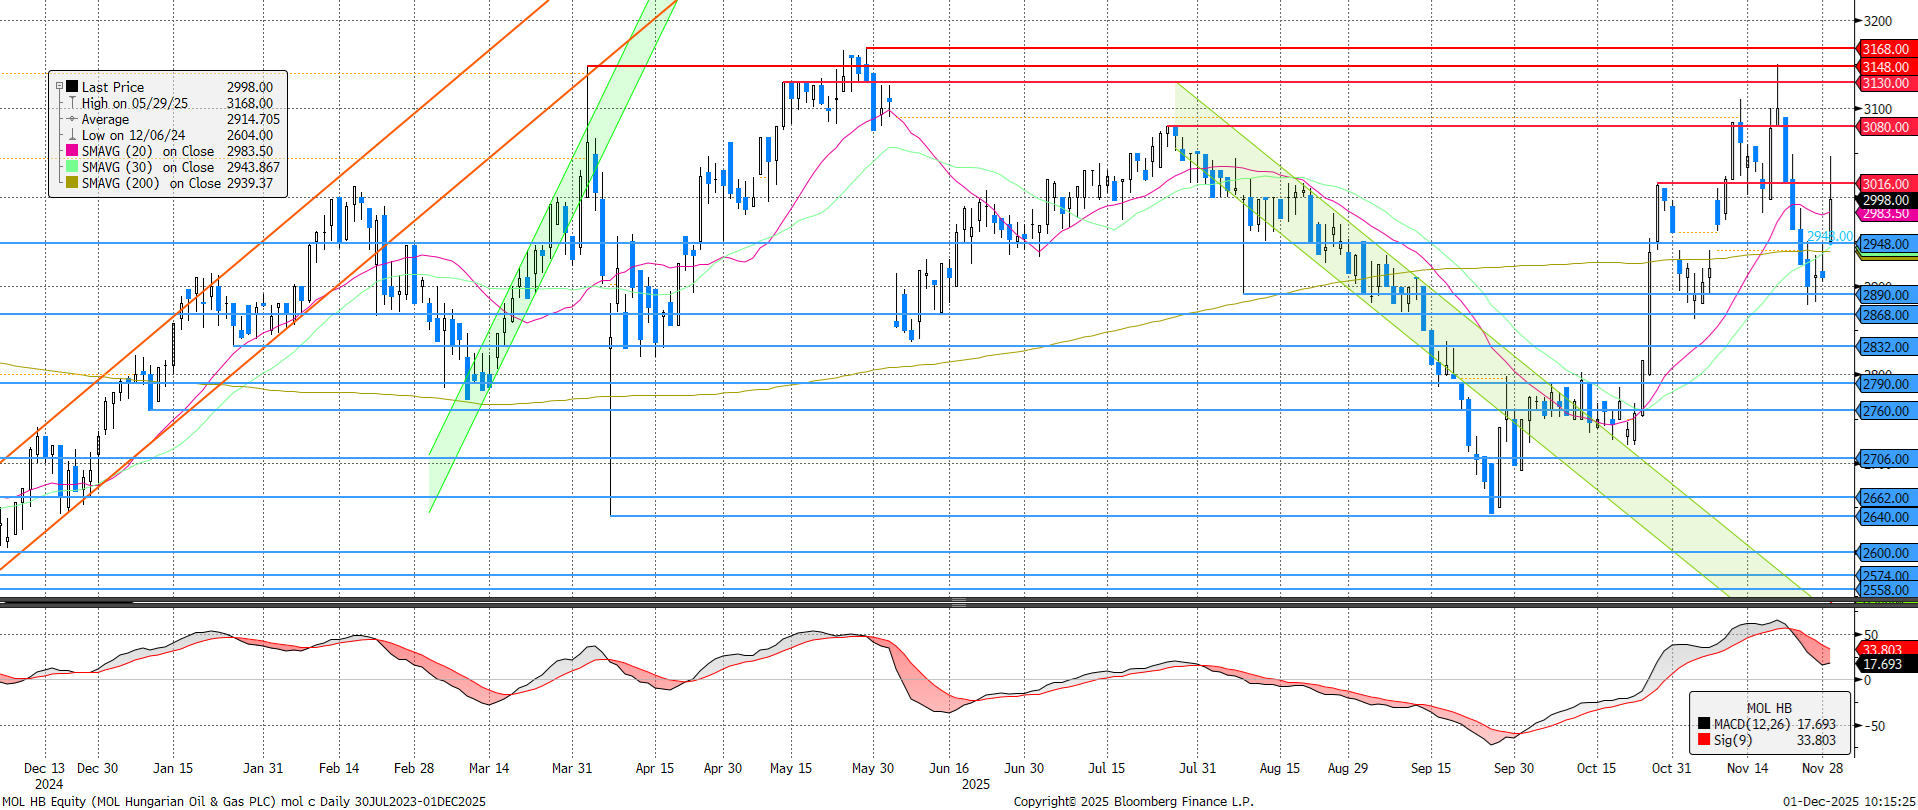Click the black 17.693 MACD value tag
The image size is (1918, 810).
click(x=1885, y=664)
